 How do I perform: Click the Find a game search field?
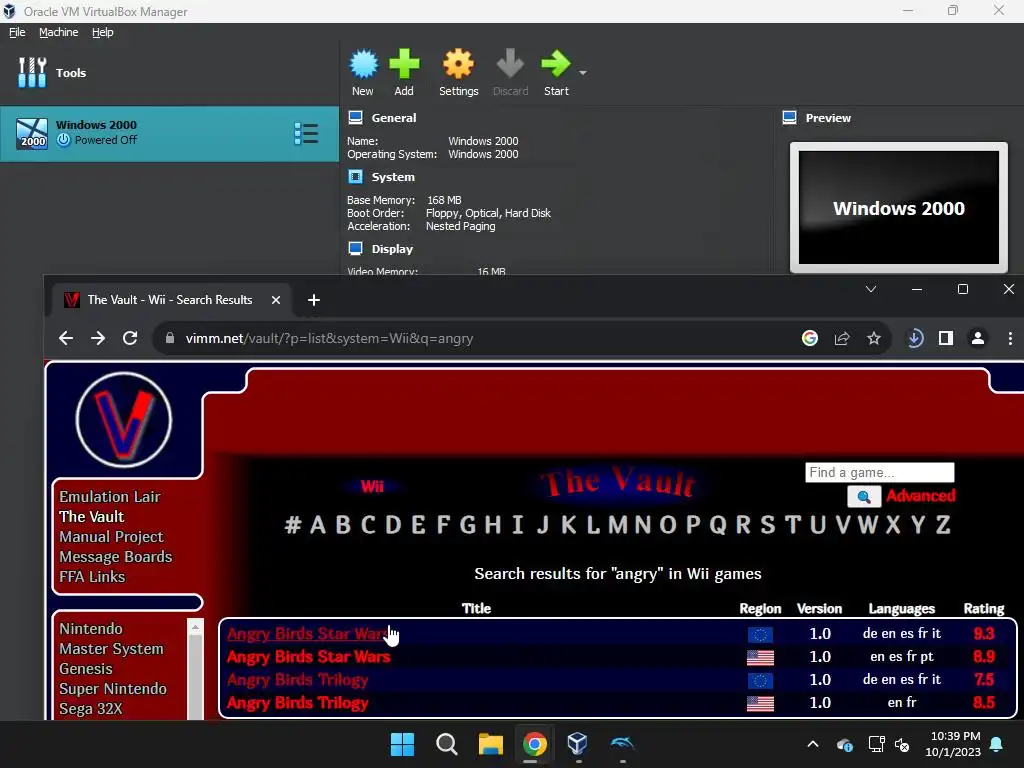[879, 472]
